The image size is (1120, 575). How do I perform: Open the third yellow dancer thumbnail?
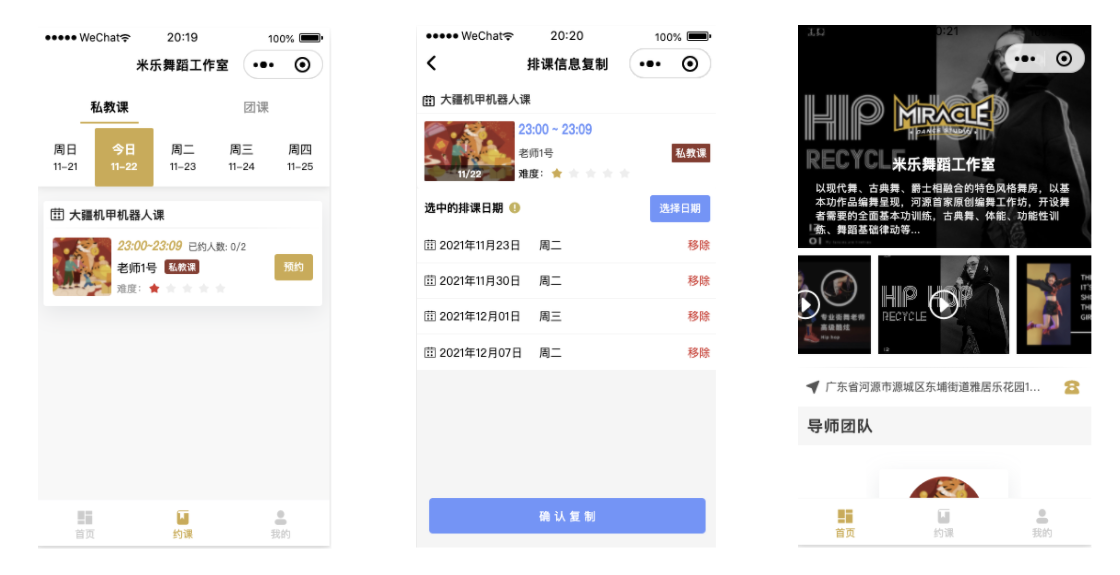[x=1054, y=304]
